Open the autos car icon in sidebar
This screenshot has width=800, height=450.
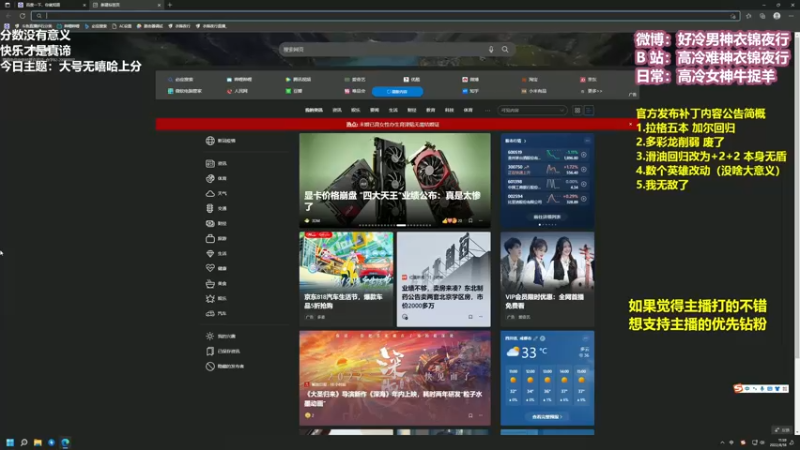pyautogui.click(x=210, y=313)
